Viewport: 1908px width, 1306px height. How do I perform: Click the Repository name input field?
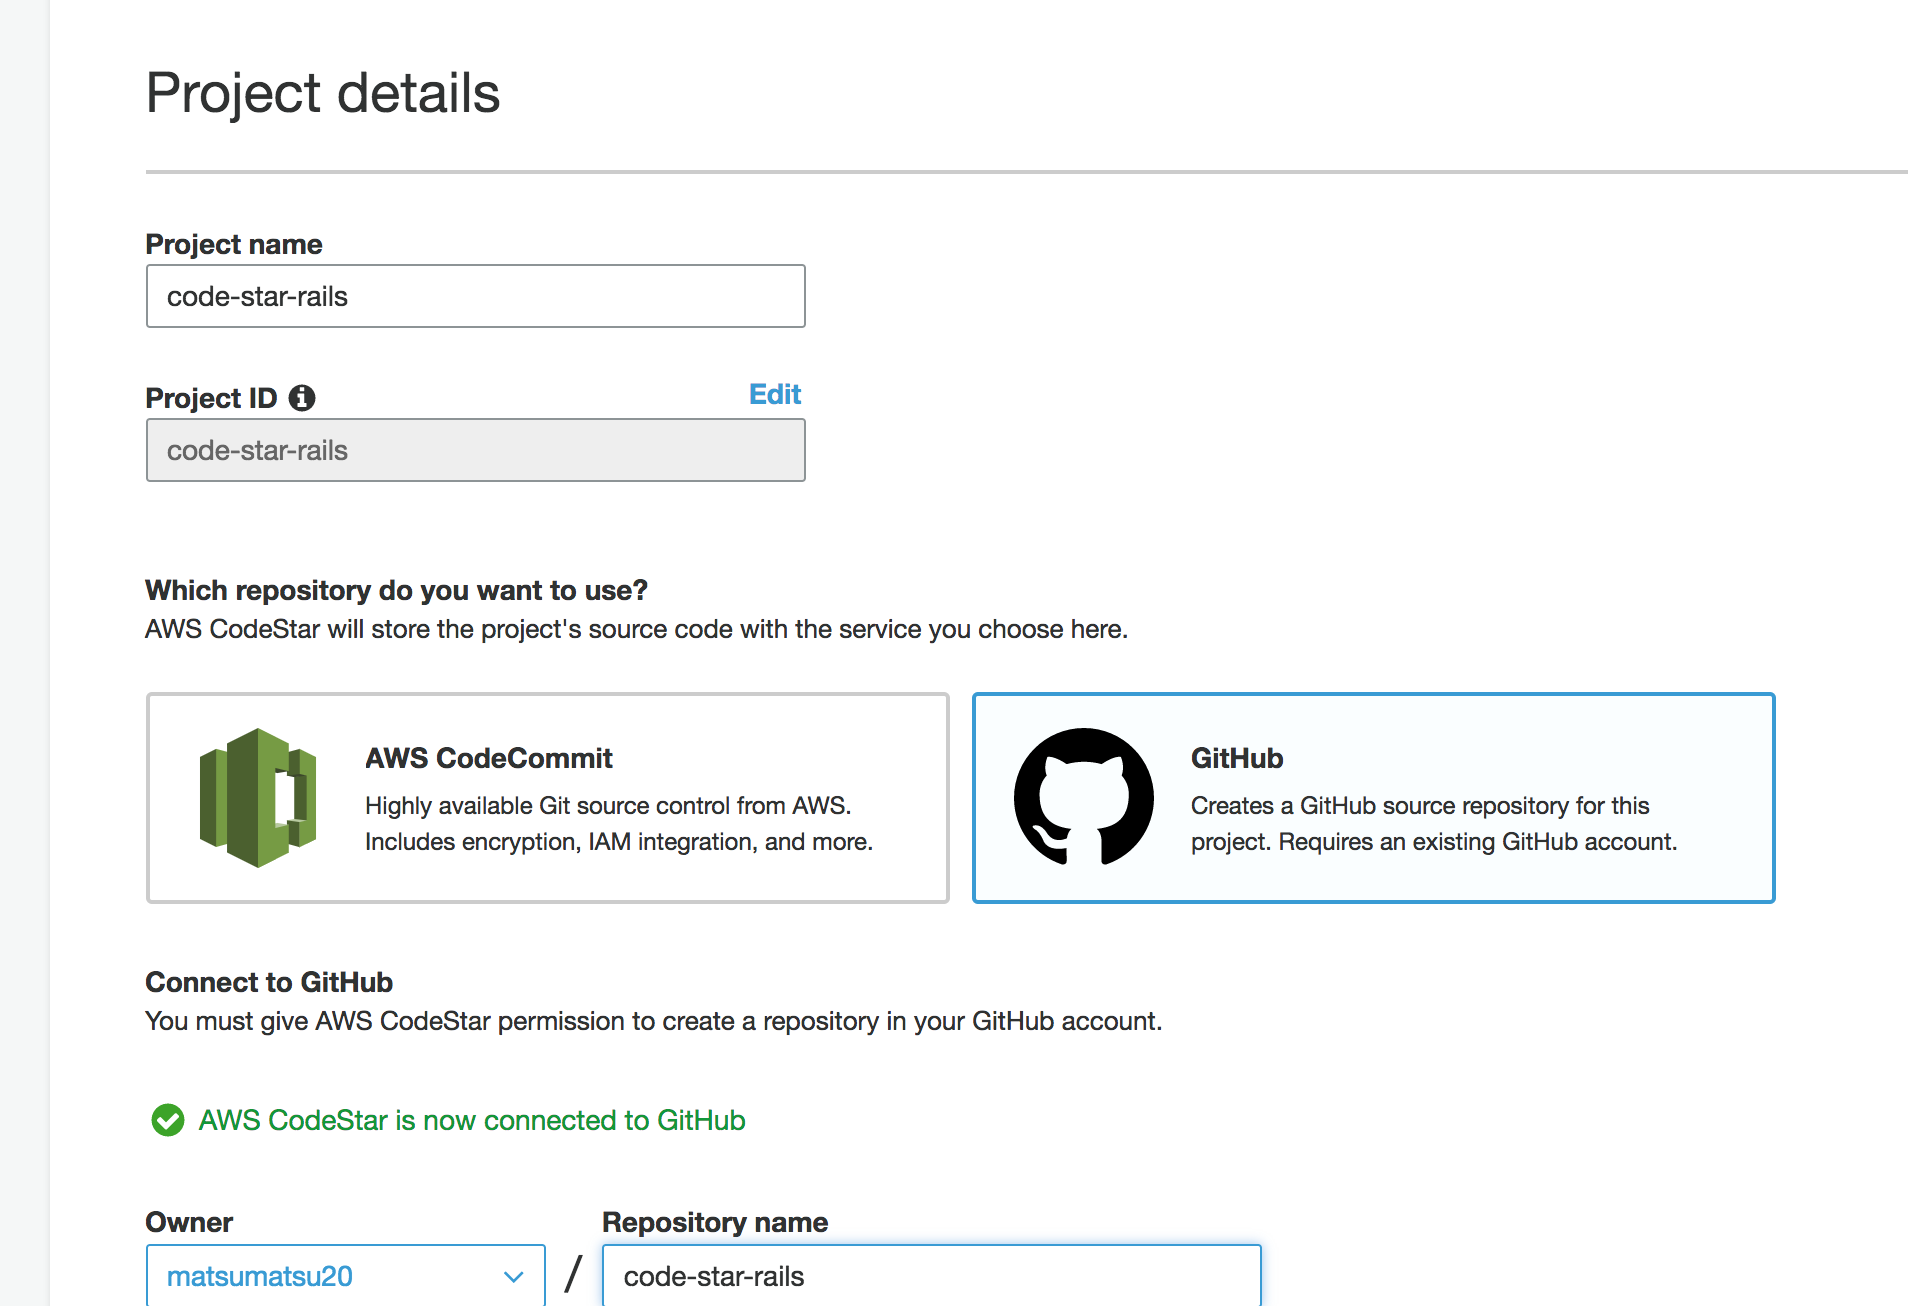click(930, 1277)
